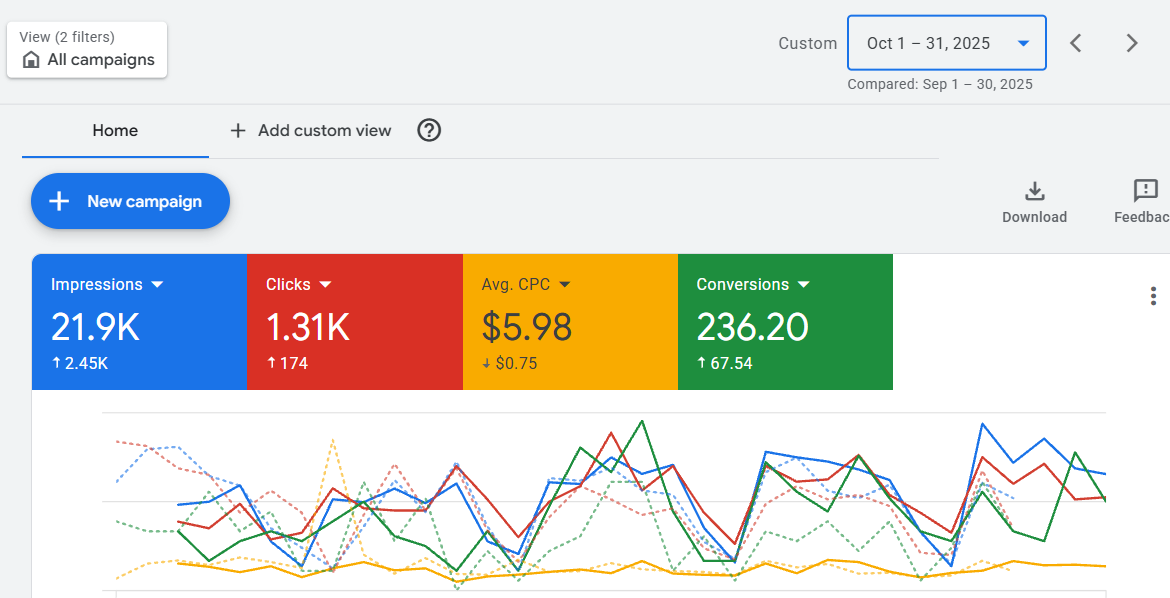
Task: Expand the Impressions metric dropdown arrow
Action: pos(157,285)
